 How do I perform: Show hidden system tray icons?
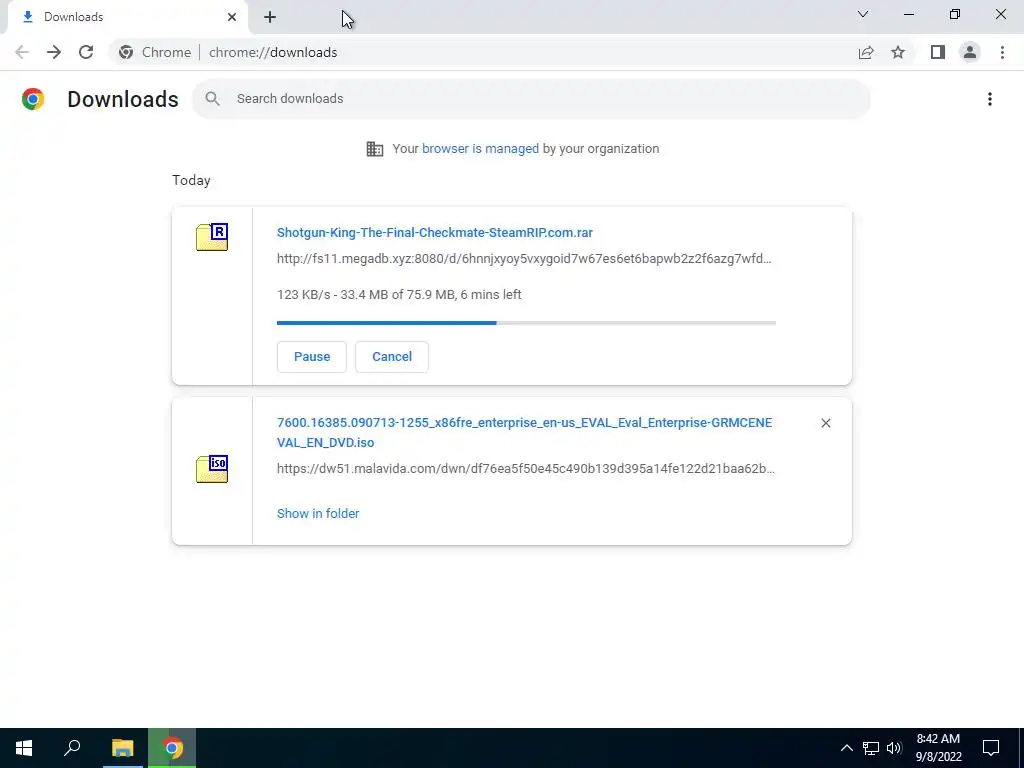(846, 748)
